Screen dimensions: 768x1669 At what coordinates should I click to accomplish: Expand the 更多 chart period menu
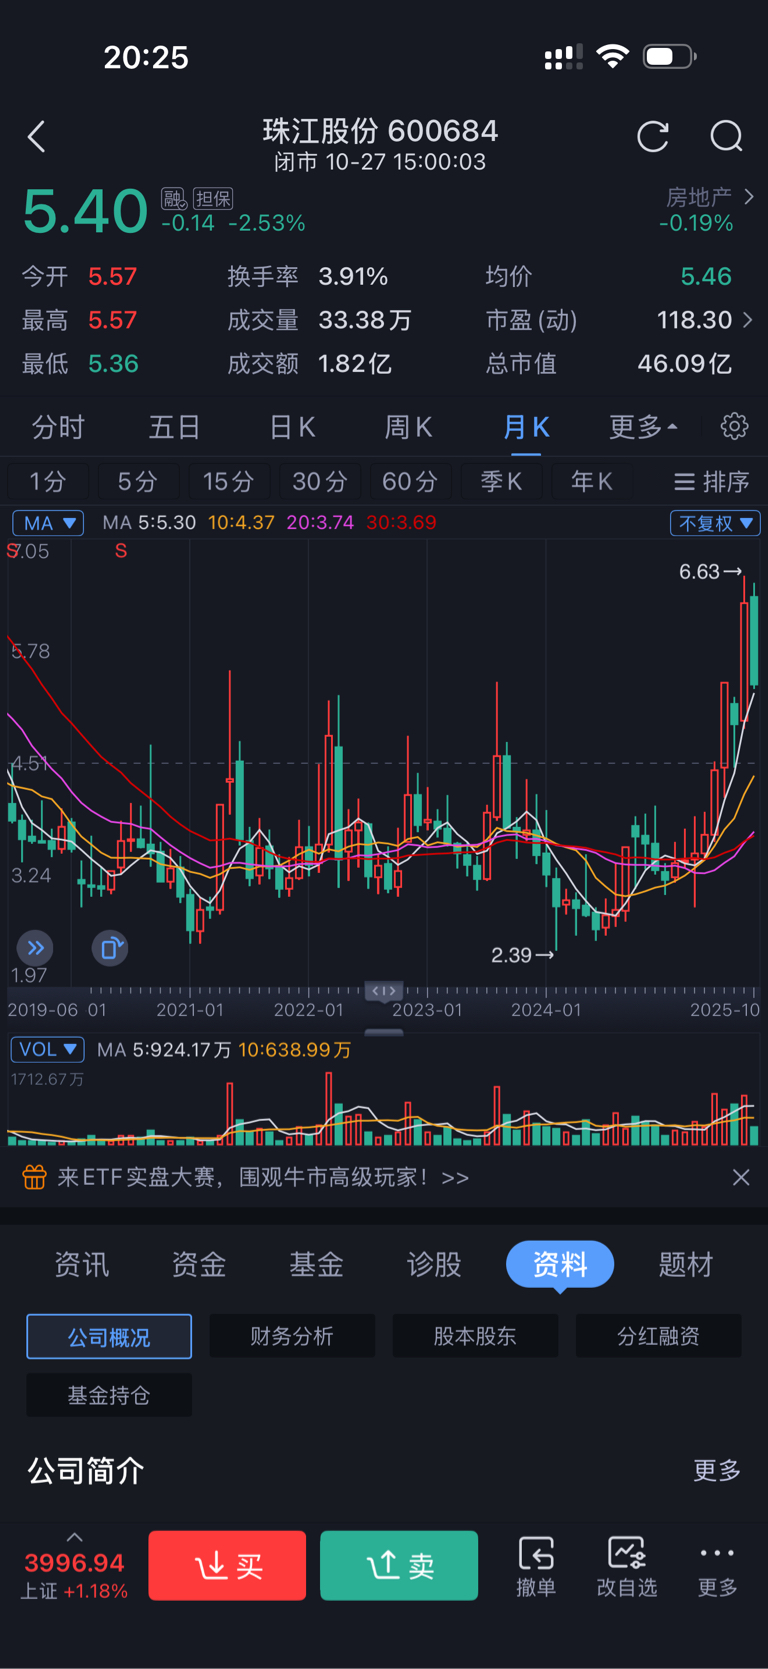(x=643, y=427)
